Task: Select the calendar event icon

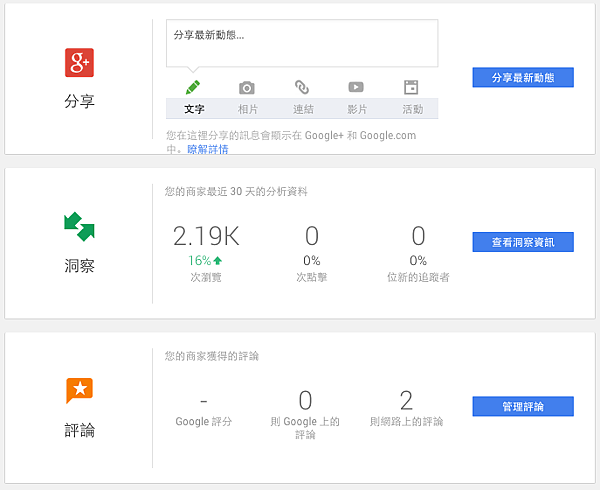Action: 411,87
